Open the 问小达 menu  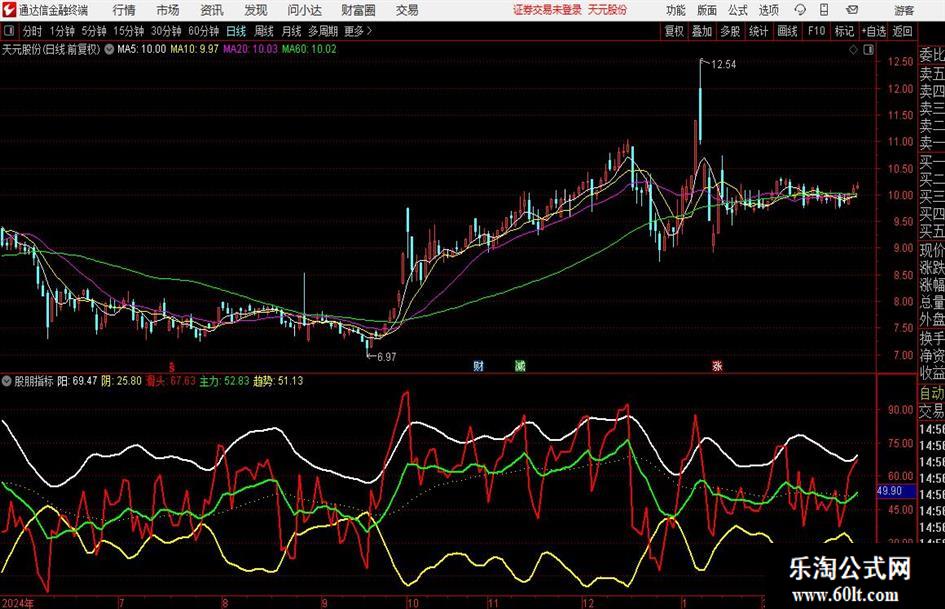(x=305, y=10)
